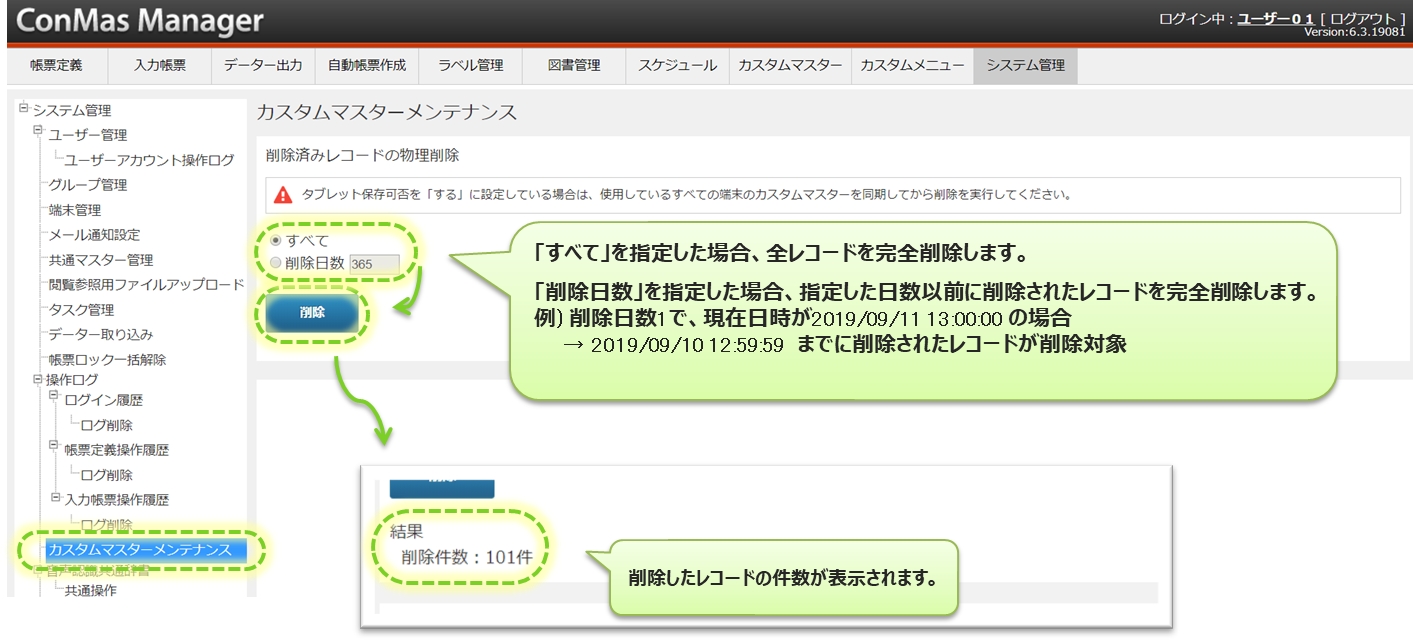Viewport: 1413px width, 643px height.
Task: Collapse the 操作ログ tree node
Action: click(38, 379)
